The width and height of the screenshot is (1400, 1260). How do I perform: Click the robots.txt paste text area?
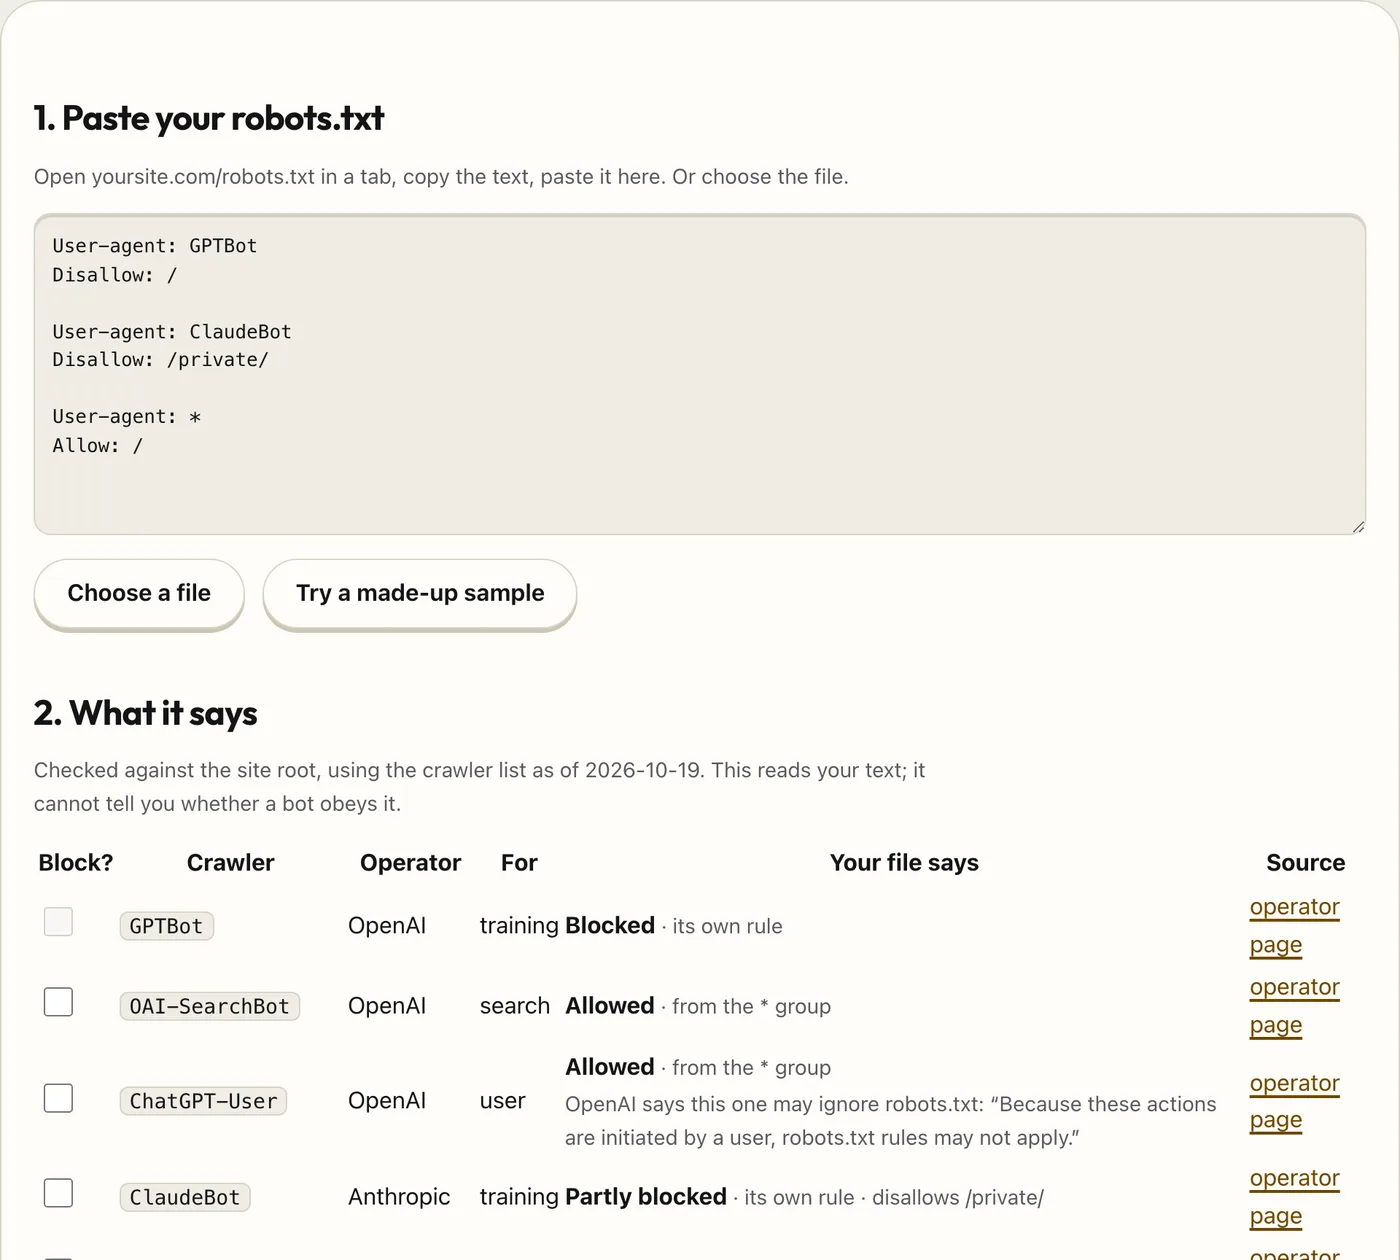coord(700,374)
